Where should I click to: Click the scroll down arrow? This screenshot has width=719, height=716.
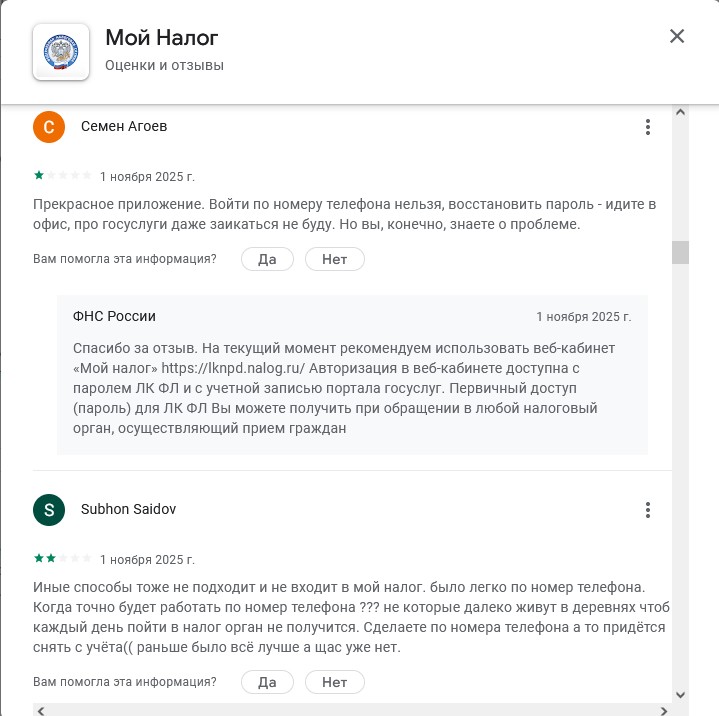point(680,694)
